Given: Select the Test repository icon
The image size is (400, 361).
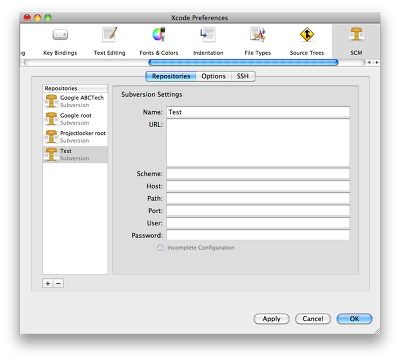Looking at the screenshot, I should (x=51, y=154).
